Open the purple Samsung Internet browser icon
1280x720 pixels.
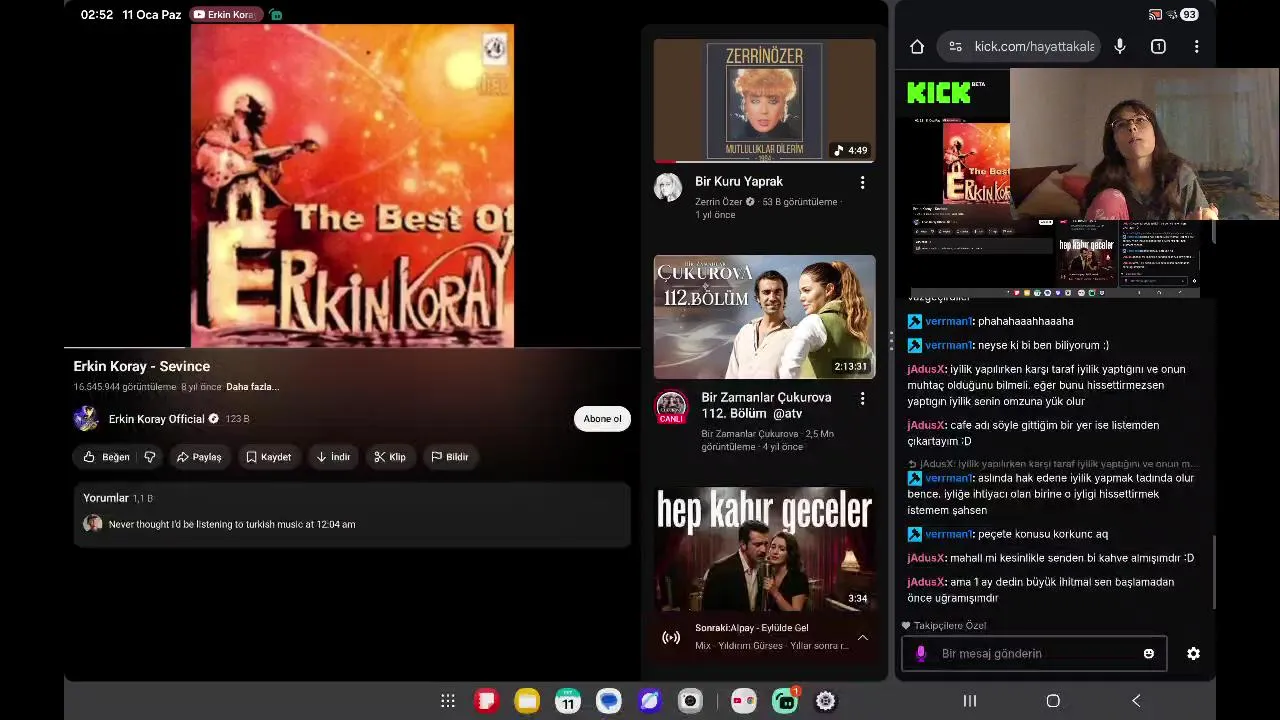[650, 701]
